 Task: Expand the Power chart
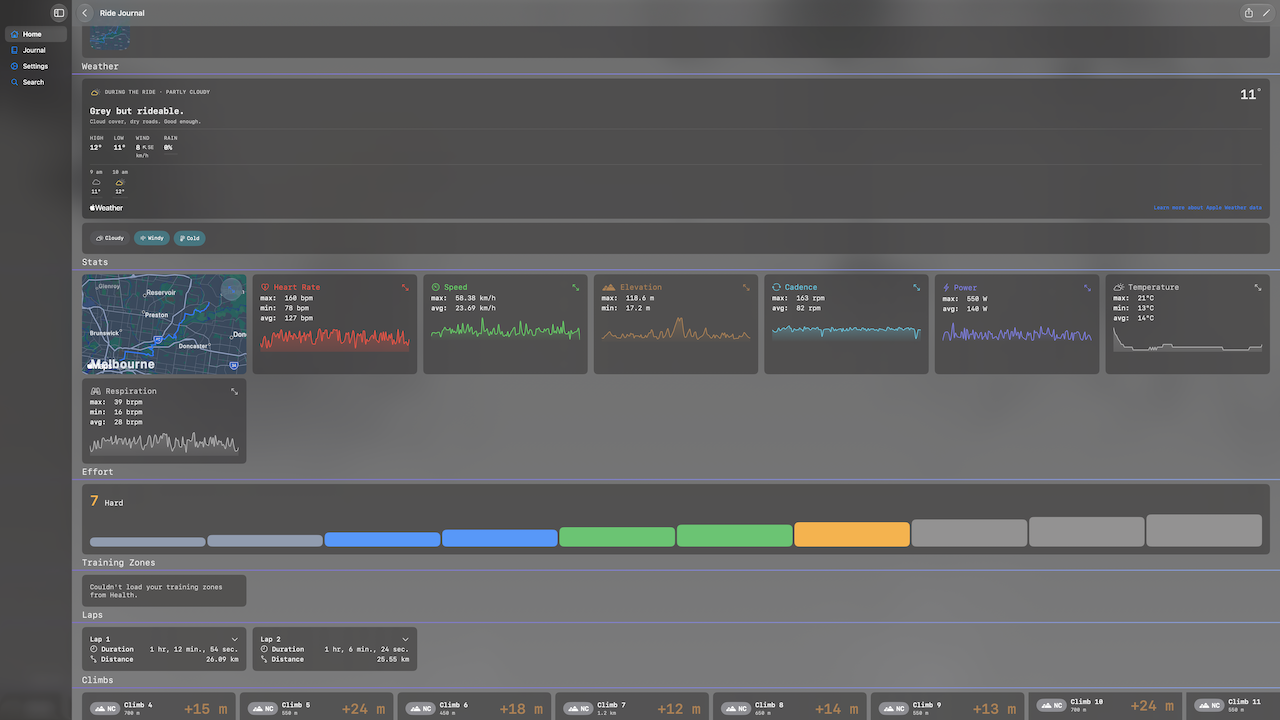point(1087,287)
